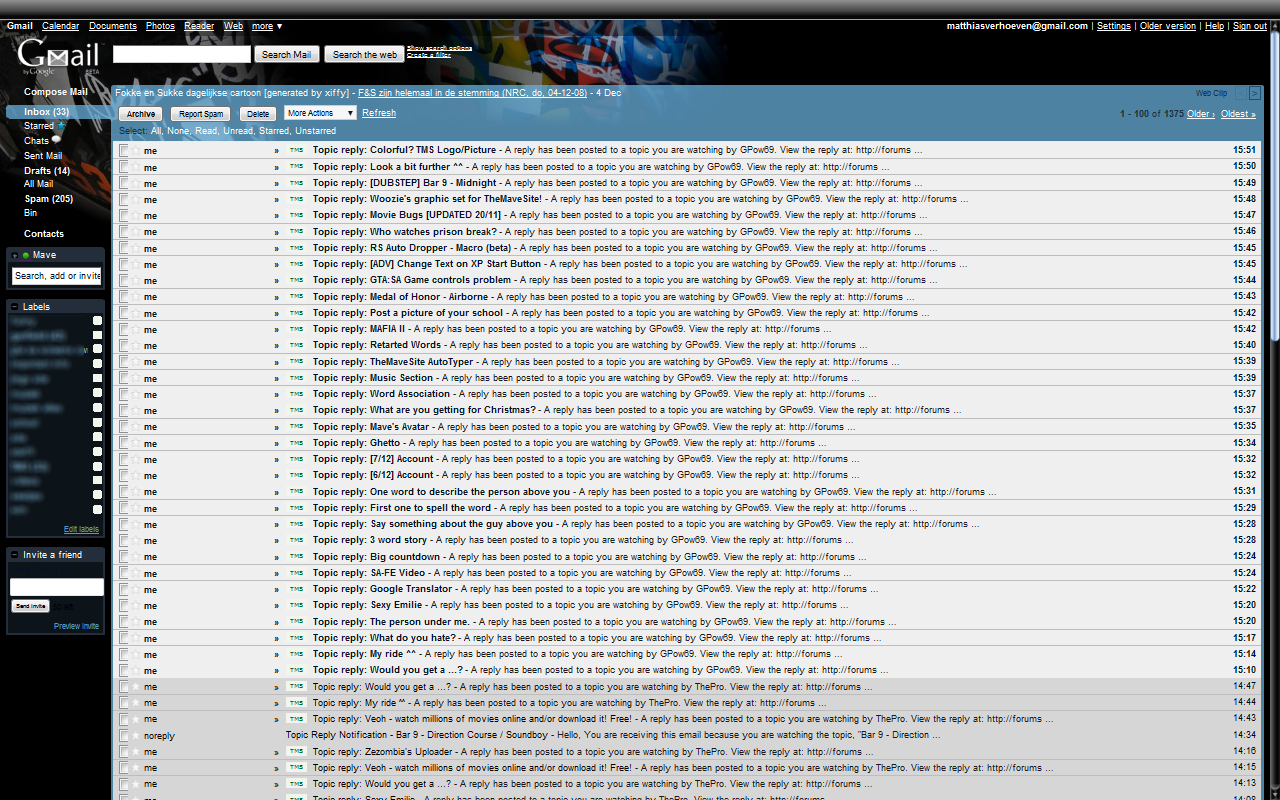Click the Sign out link

point(1250,26)
